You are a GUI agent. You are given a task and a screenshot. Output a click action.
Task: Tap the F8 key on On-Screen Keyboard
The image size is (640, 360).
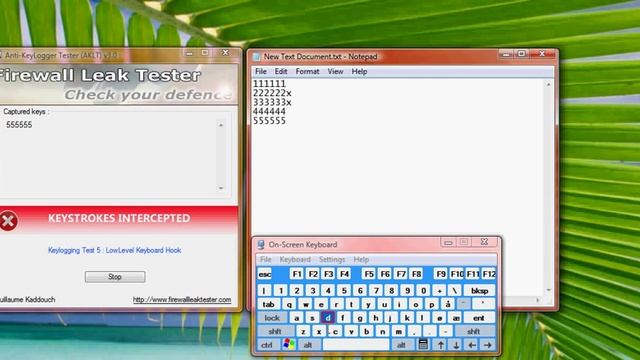point(416,274)
